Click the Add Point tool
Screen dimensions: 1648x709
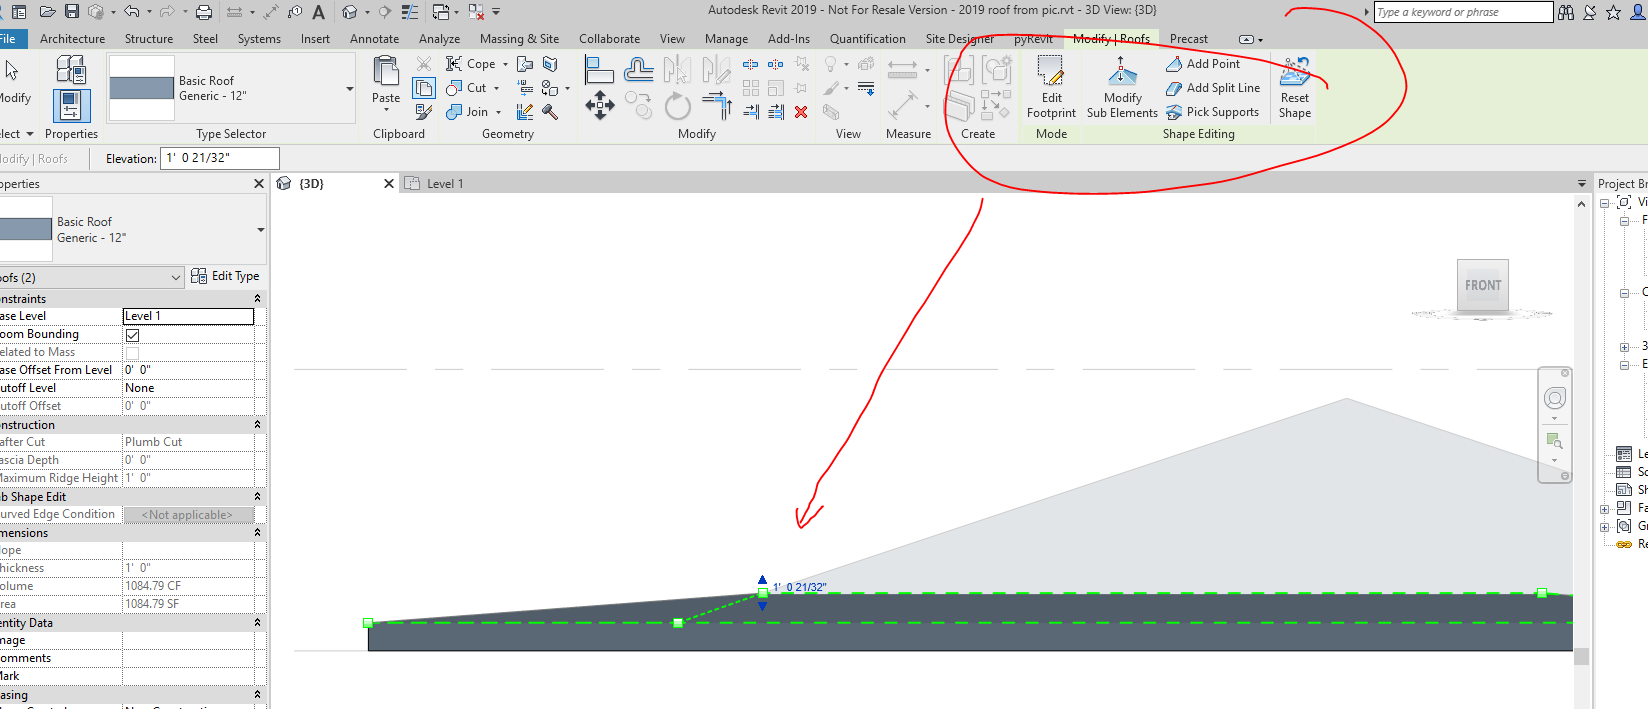click(x=1203, y=64)
